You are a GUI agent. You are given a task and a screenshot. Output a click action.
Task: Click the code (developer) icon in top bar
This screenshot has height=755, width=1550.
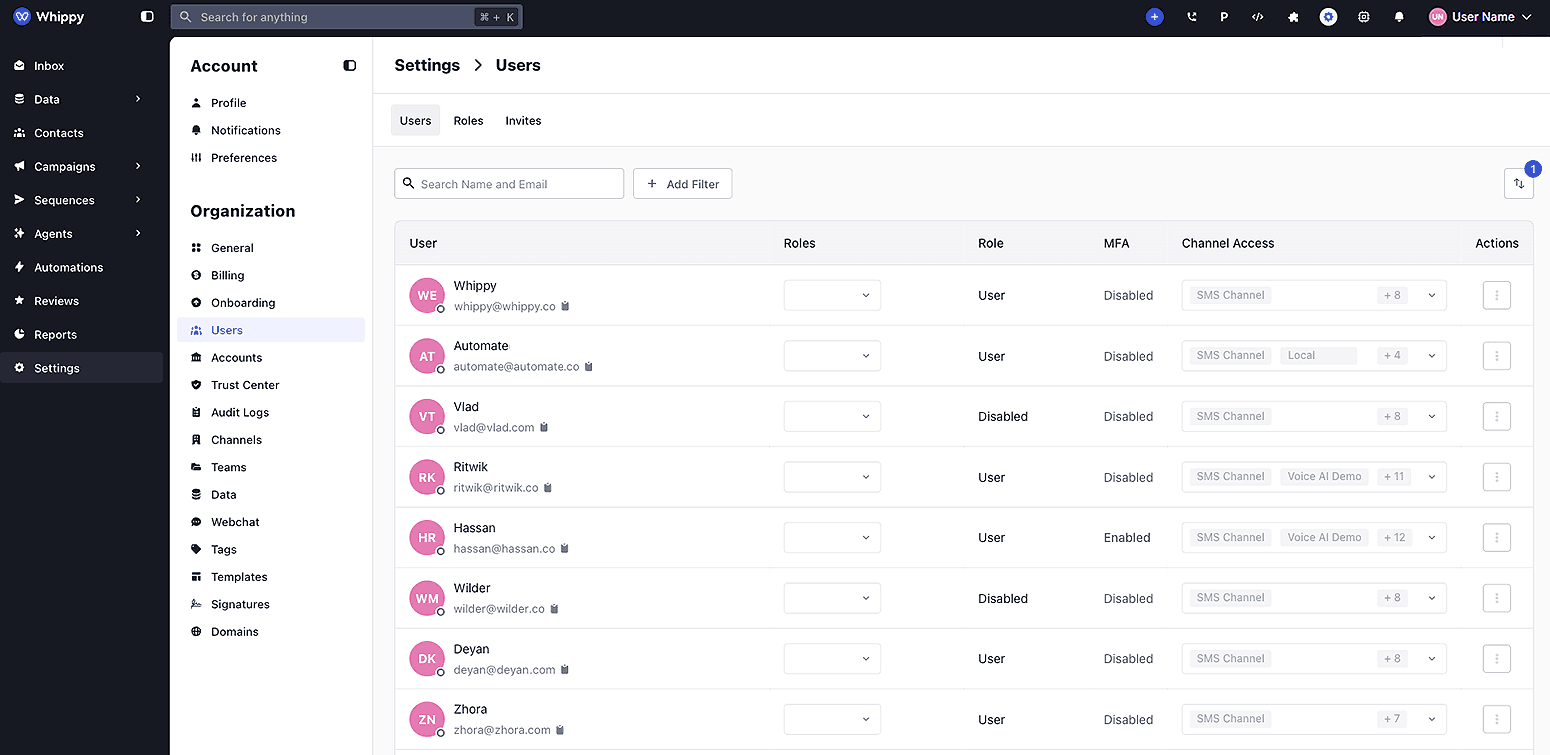(x=1257, y=16)
